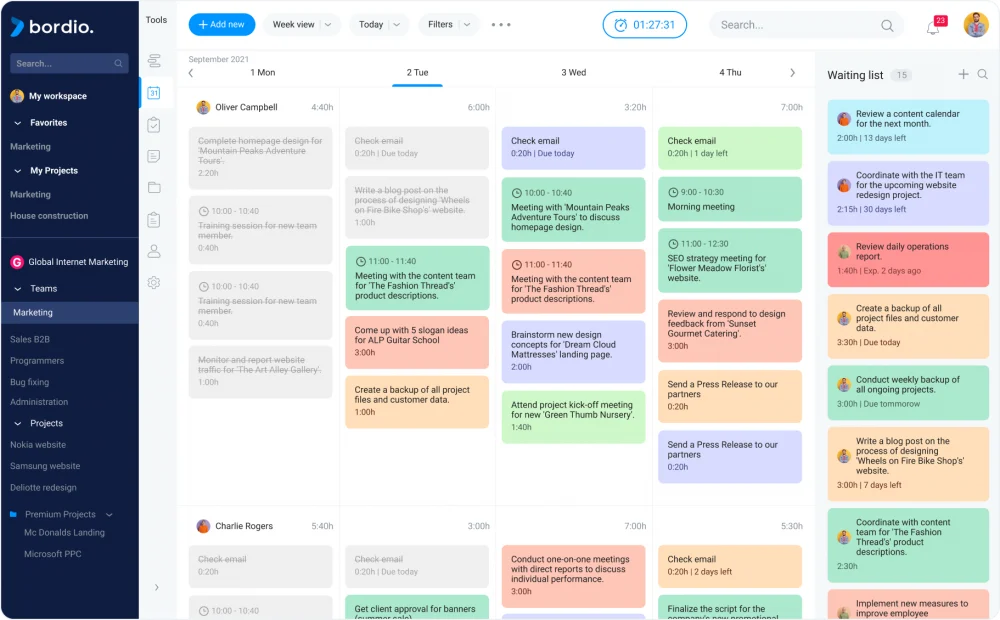Collapse the My Projects section

pyautogui.click(x=18, y=171)
